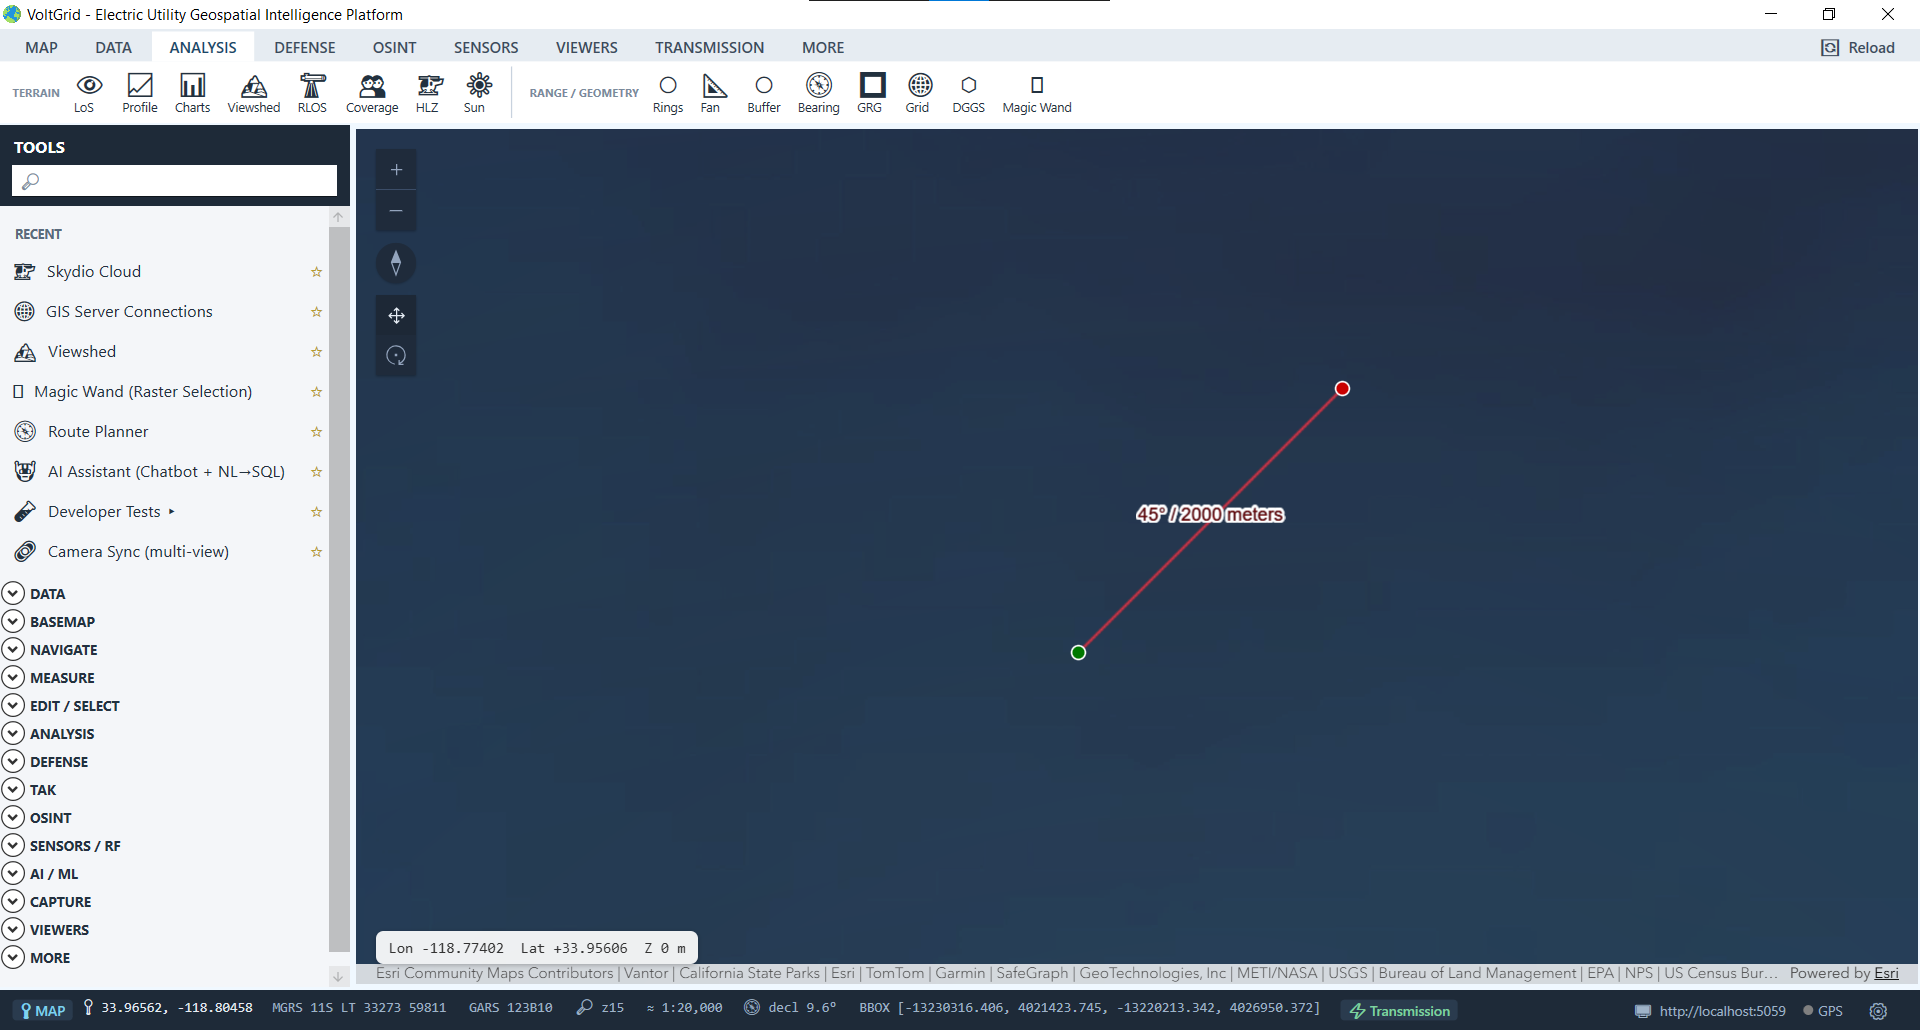Toggle favorite star for Skydio Cloud
Screen dimensions: 1920x1030
[317, 272]
